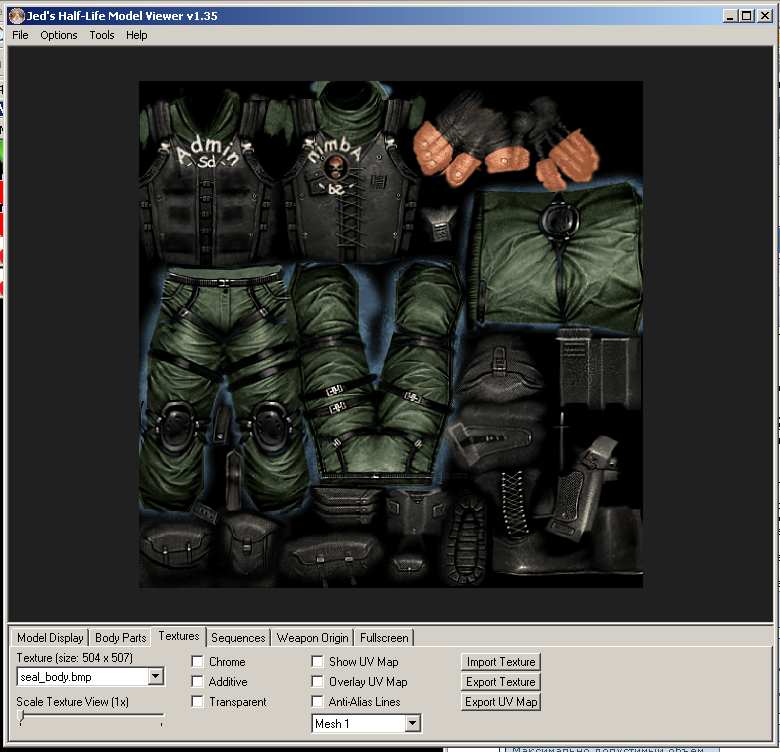This screenshot has height=752, width=780.
Task: Maximize the Model Viewer window
Action: (x=747, y=16)
